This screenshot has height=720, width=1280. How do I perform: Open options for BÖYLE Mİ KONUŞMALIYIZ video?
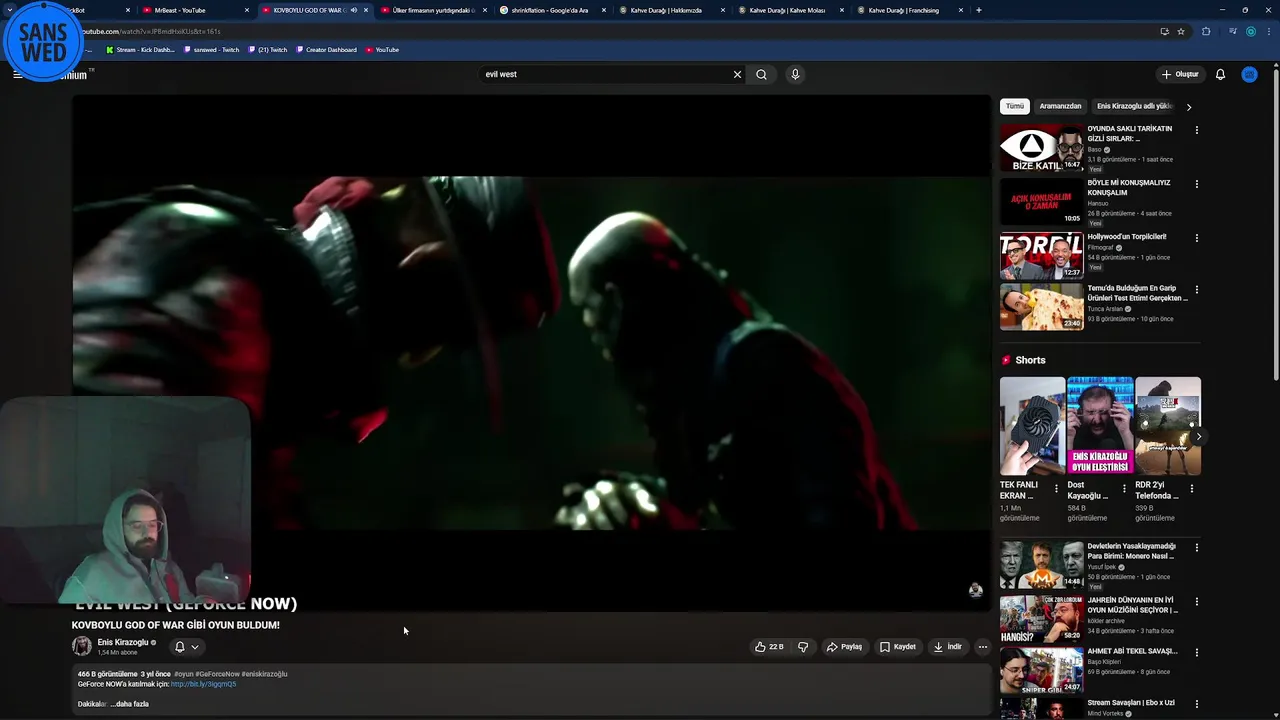click(1196, 184)
